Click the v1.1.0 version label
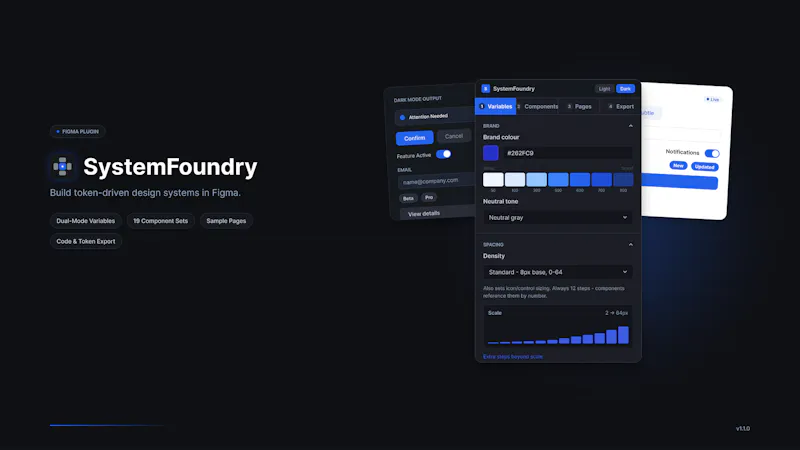 (x=743, y=429)
